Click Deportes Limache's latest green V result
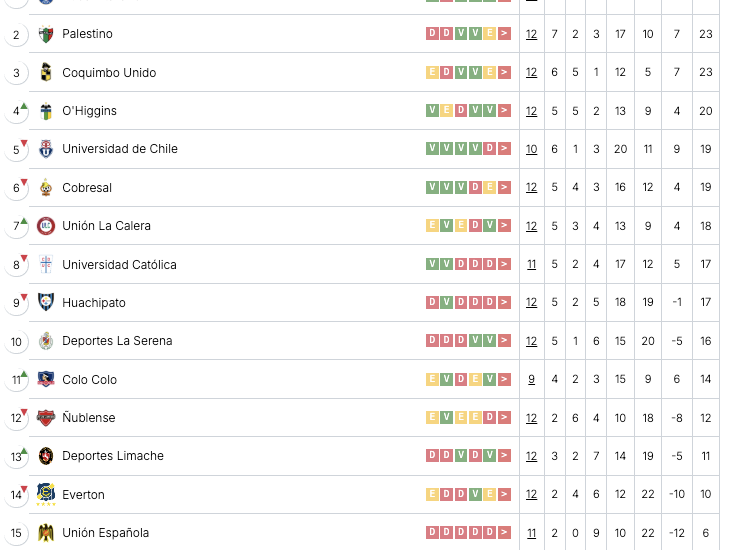The height and width of the screenshot is (550, 743). tap(490, 455)
